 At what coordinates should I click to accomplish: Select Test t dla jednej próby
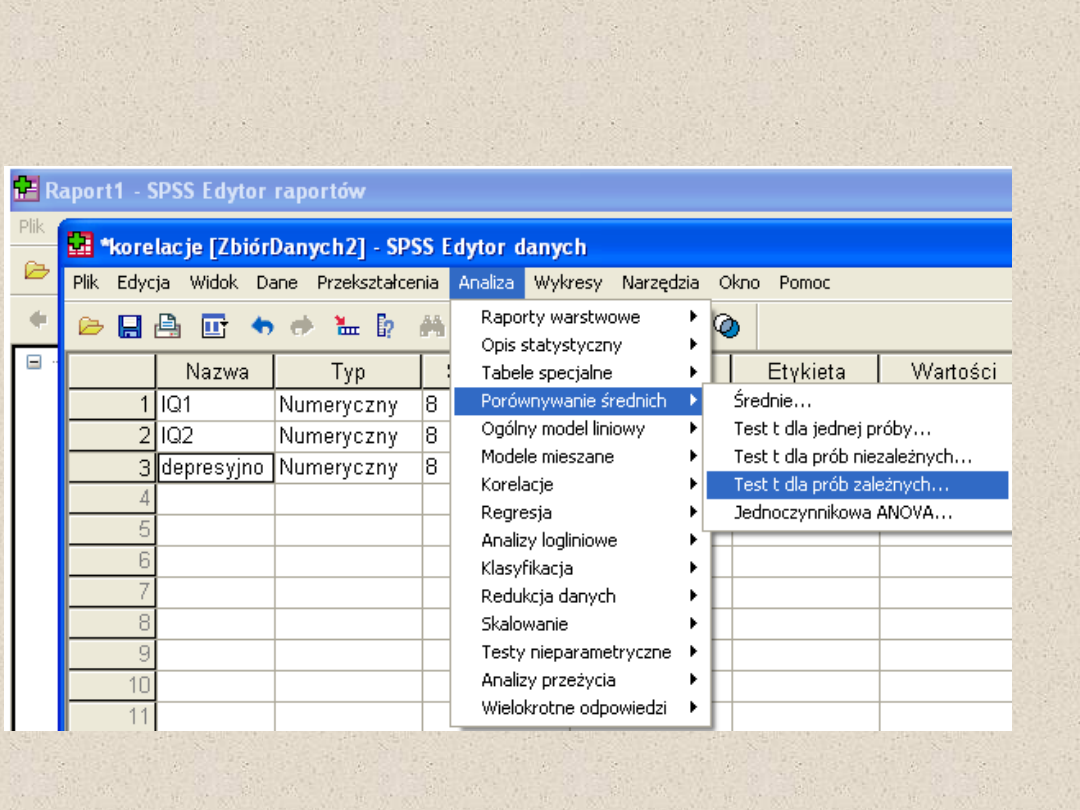click(832, 429)
